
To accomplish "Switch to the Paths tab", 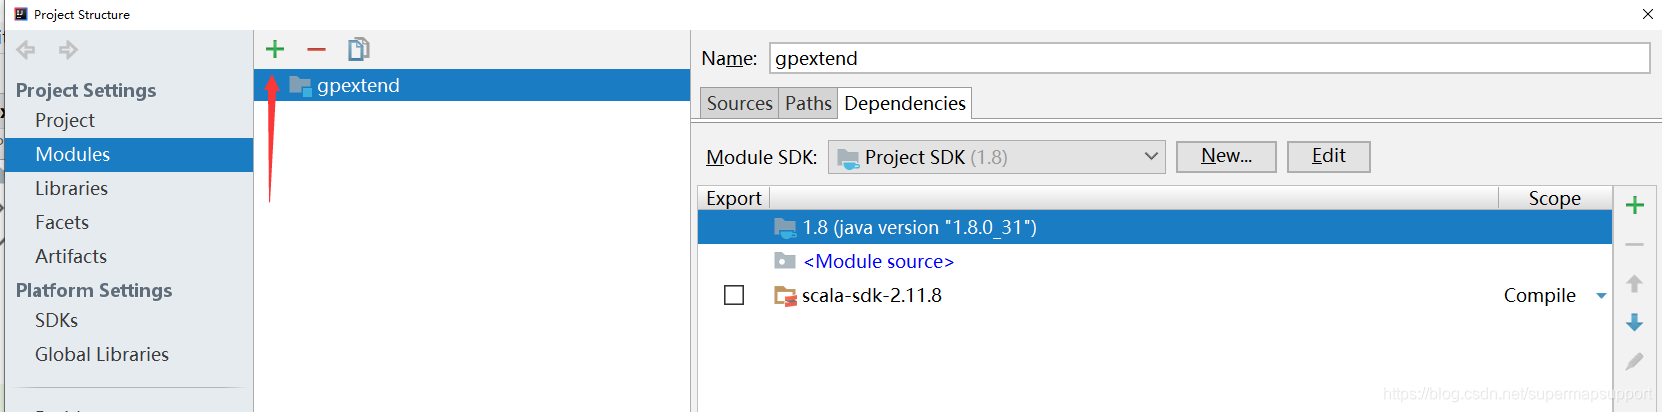I will pos(808,103).
